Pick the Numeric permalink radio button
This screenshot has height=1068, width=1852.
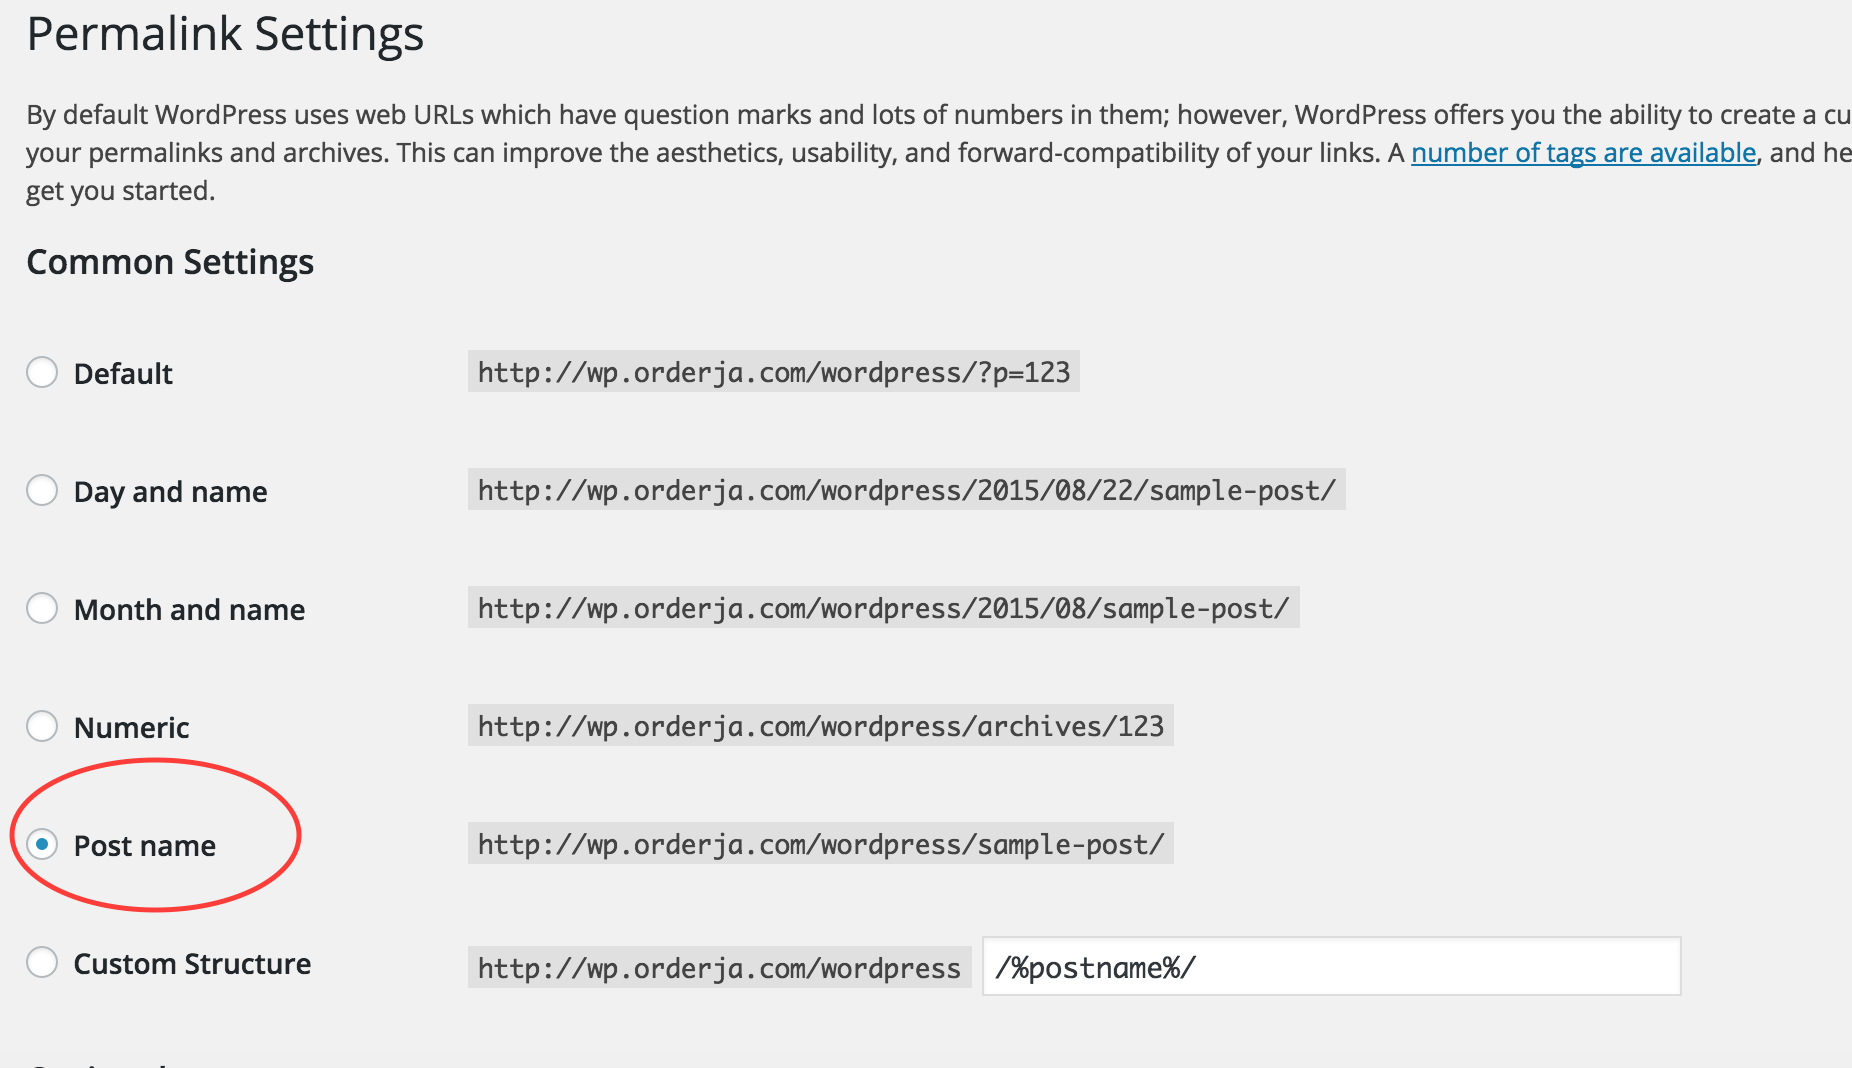[42, 727]
